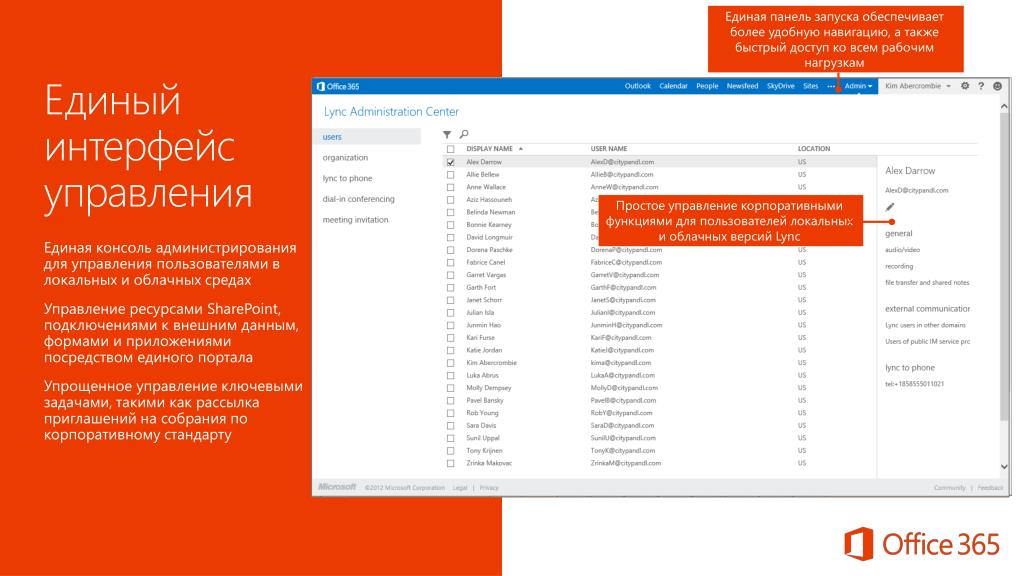
Task: Select lync to phone in sidebar
Action: click(347, 178)
